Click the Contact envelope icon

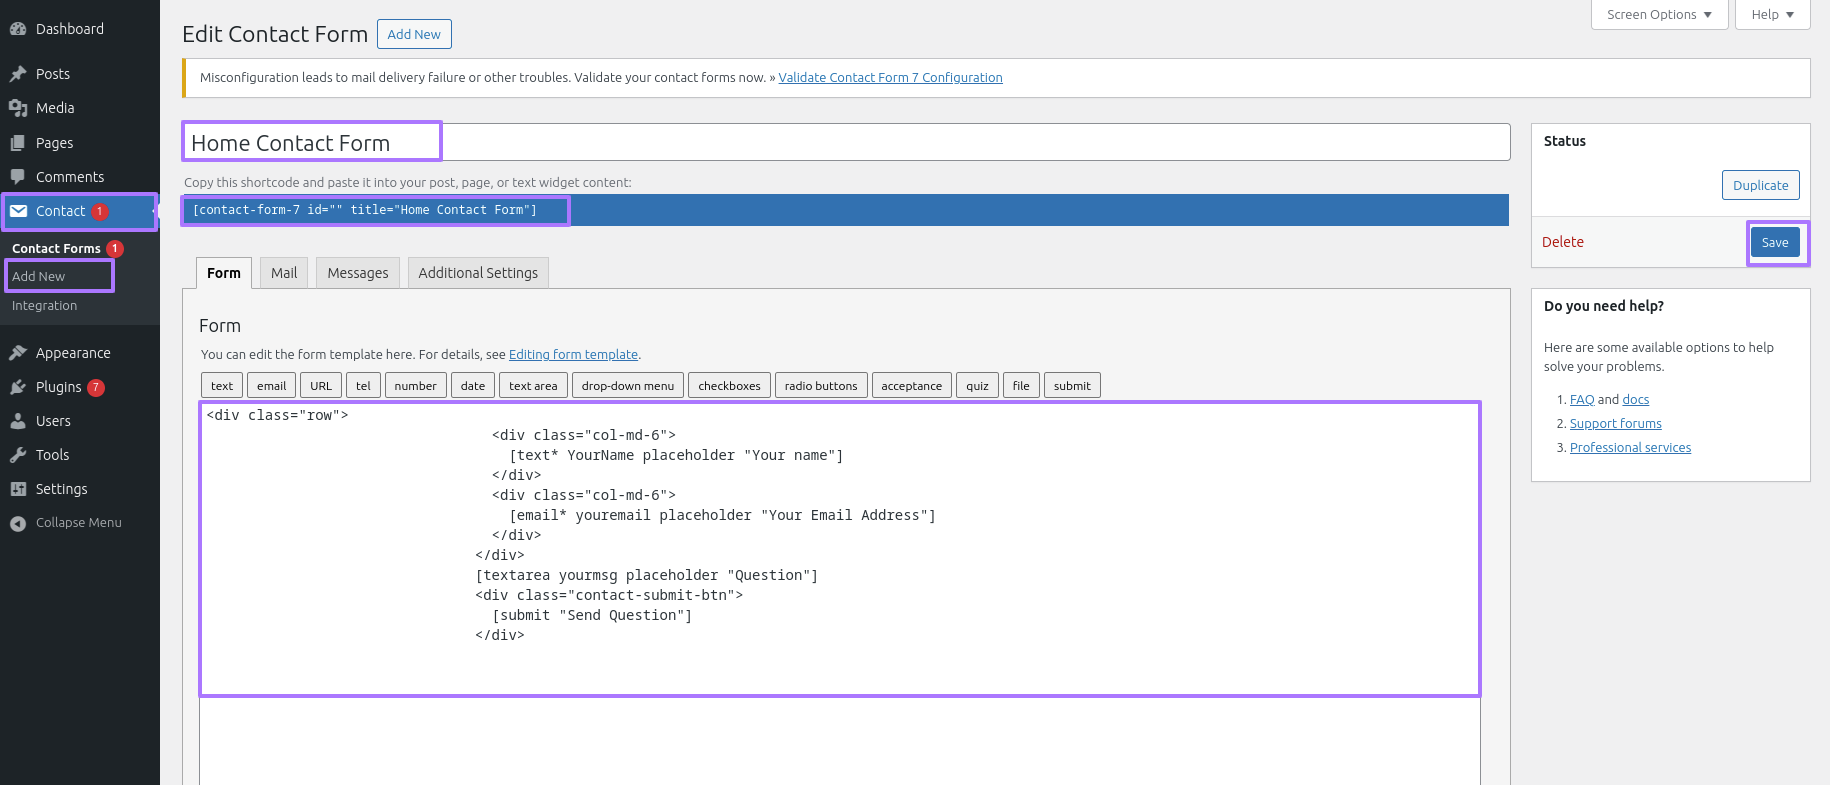tap(18, 211)
